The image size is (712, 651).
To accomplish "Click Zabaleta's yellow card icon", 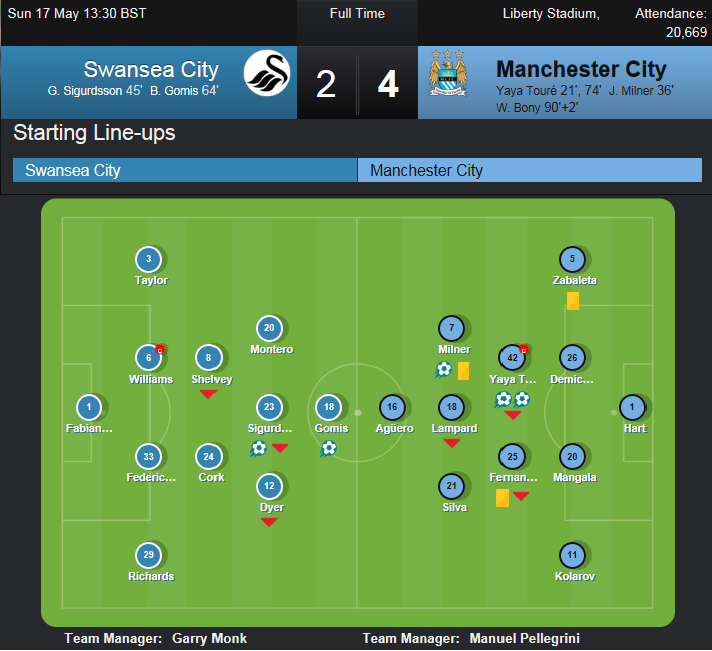I will (573, 301).
